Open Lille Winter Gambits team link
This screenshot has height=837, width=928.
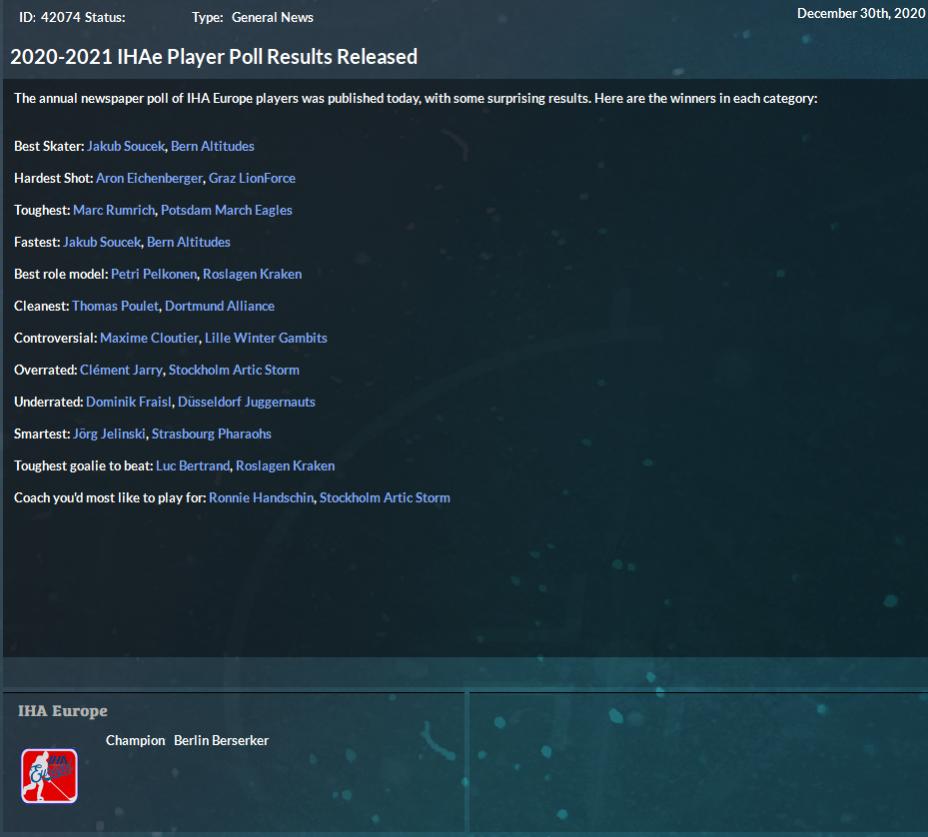click(x=266, y=338)
